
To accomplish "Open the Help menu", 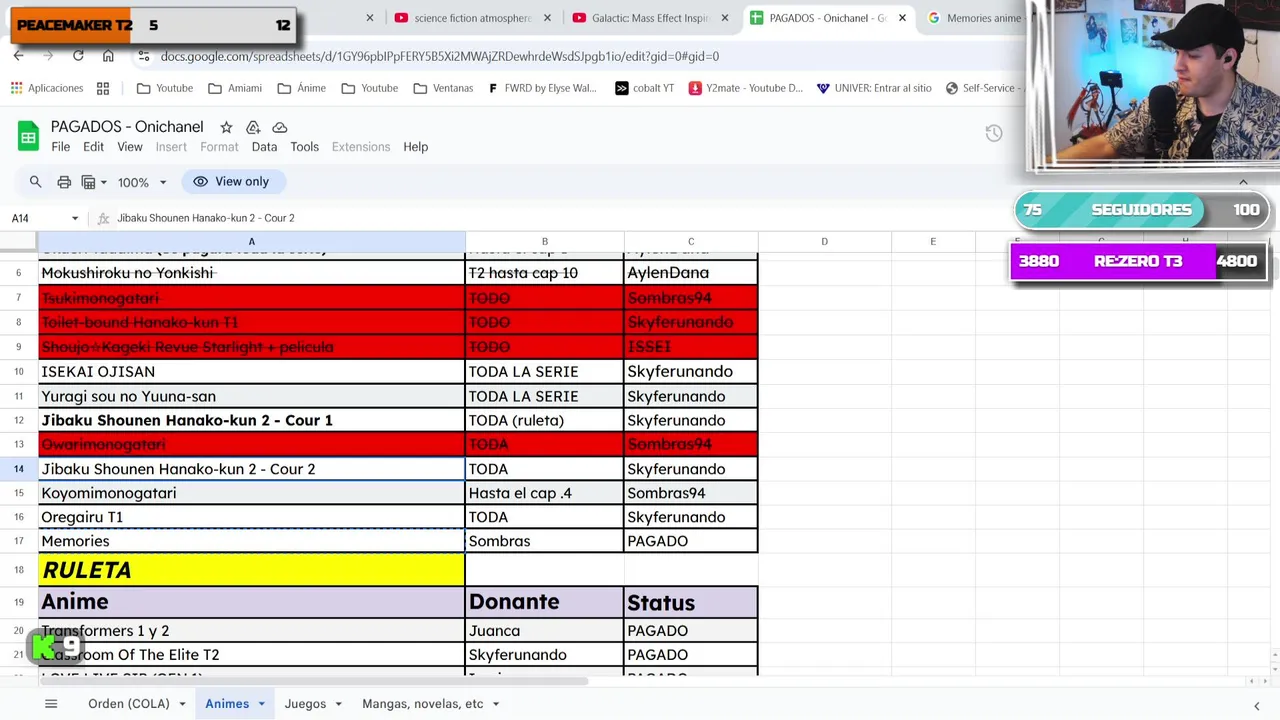I will click(x=415, y=147).
